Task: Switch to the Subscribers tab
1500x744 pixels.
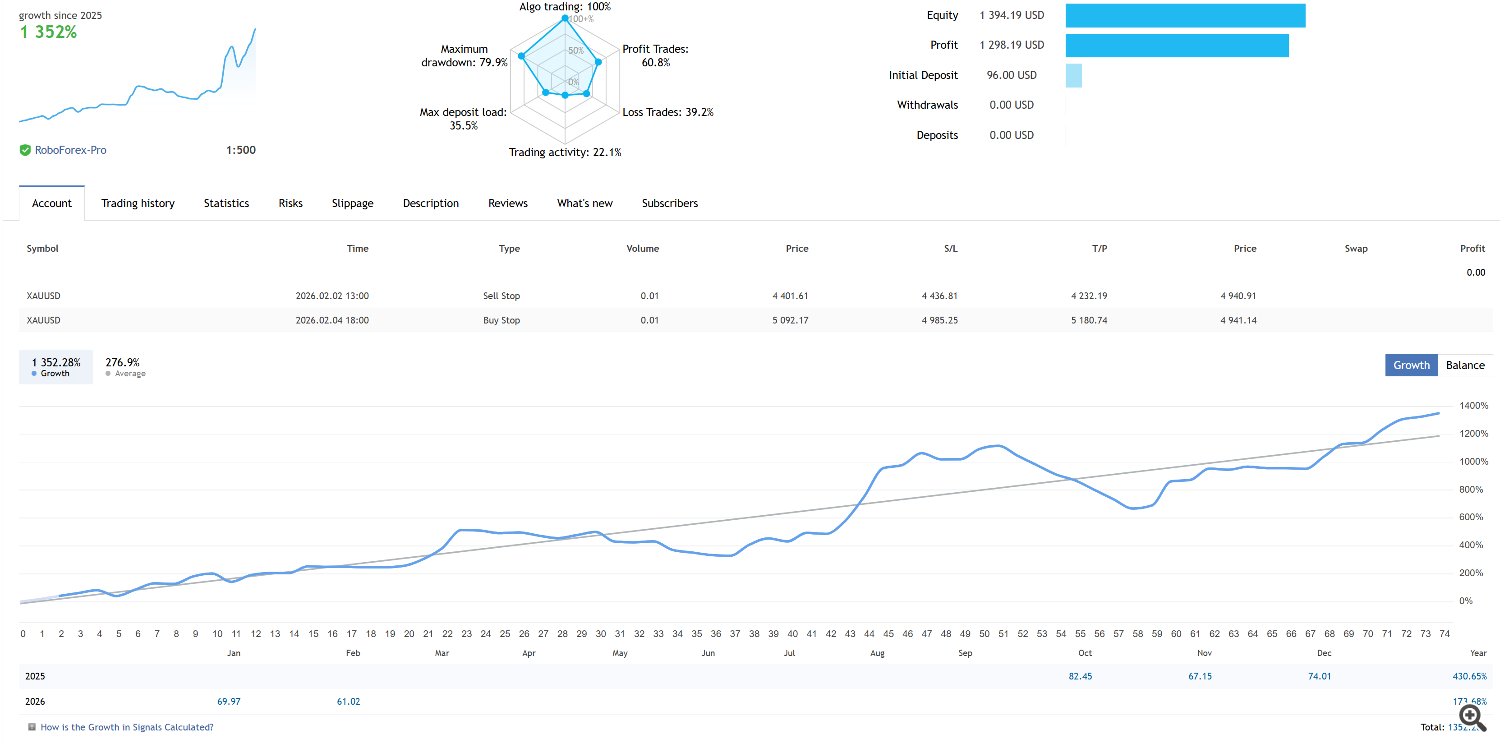Action: pos(670,203)
